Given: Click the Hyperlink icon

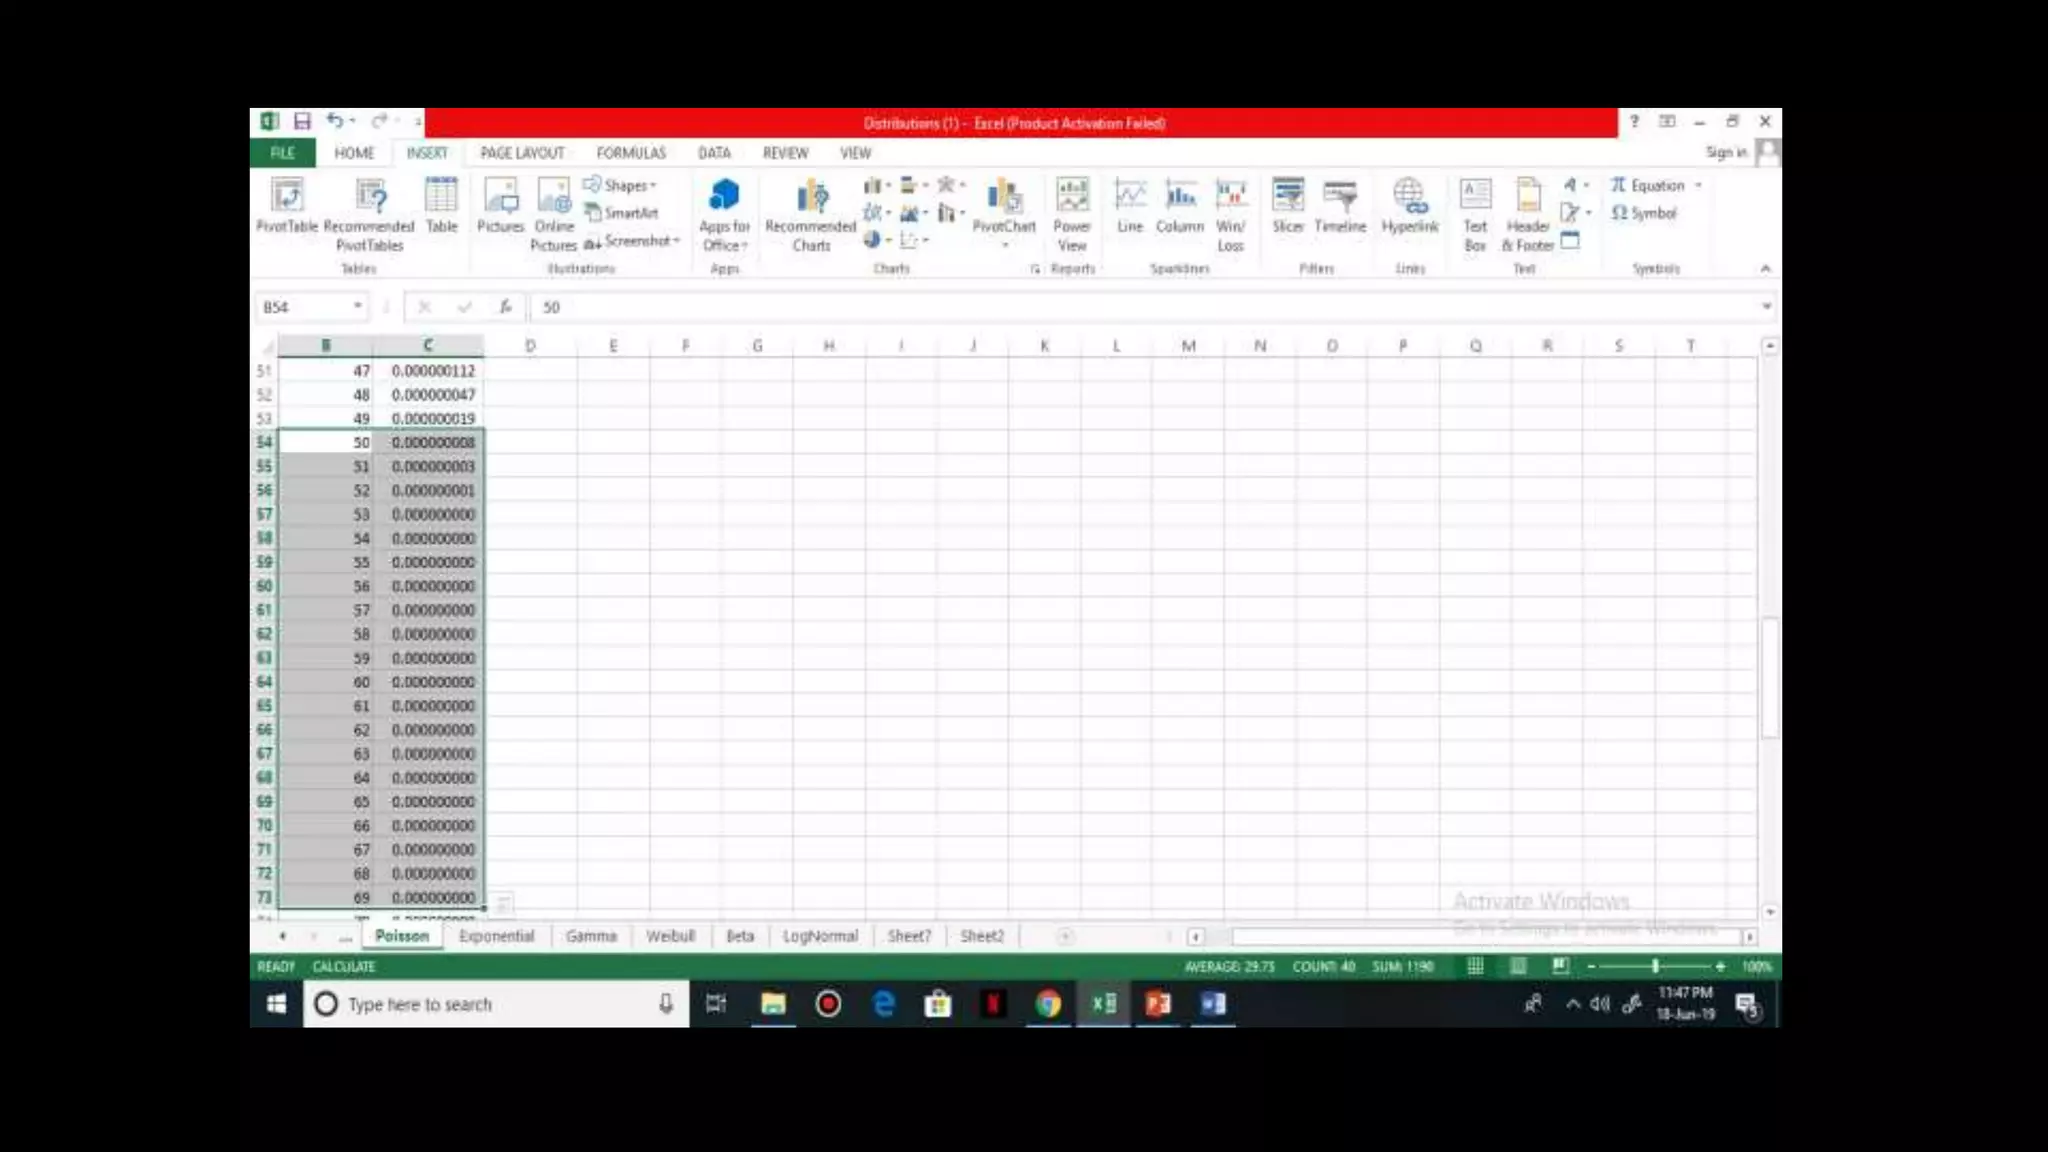Looking at the screenshot, I should [x=1409, y=196].
